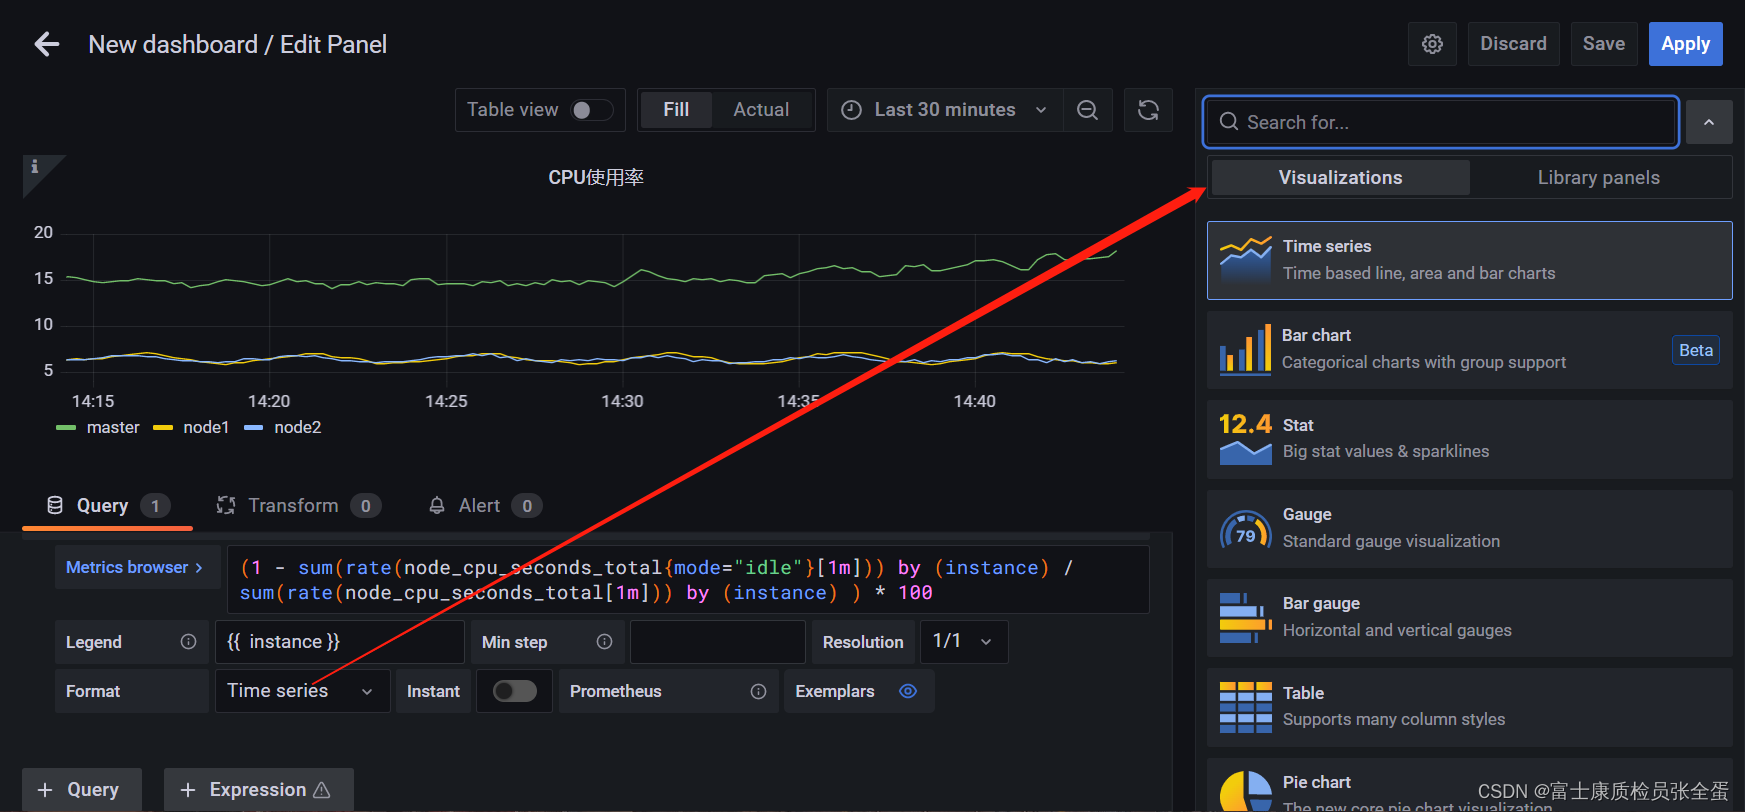The height and width of the screenshot is (812, 1745).
Task: Select the Gauge visualization icon
Action: click(x=1245, y=528)
